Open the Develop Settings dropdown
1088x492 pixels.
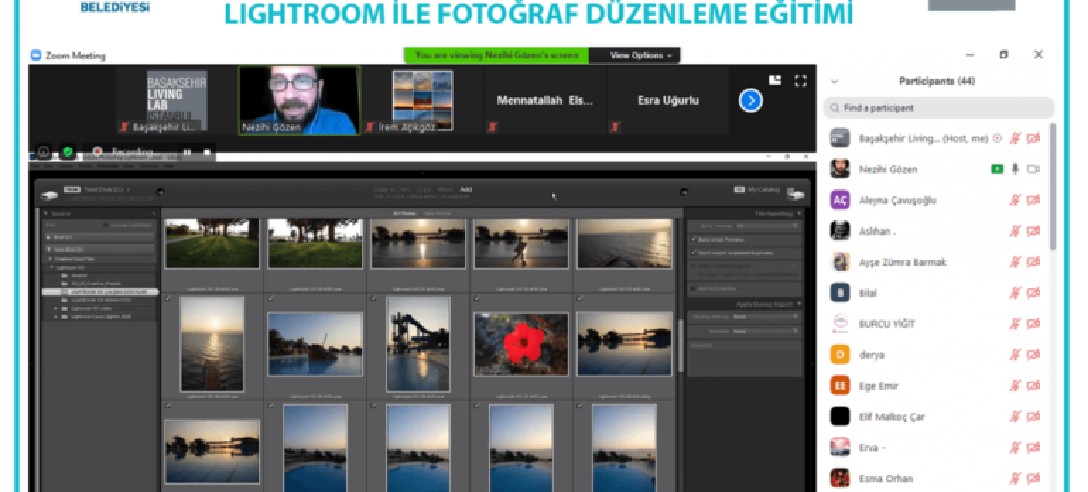point(763,316)
